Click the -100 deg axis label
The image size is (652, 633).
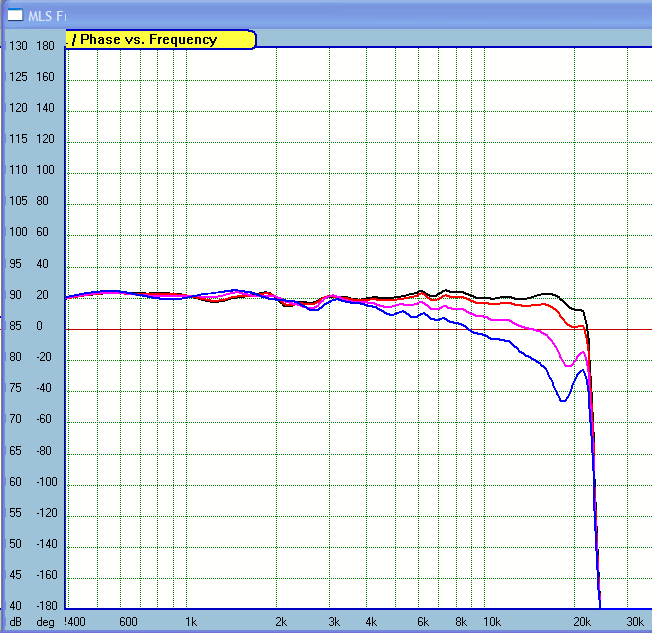47,481
